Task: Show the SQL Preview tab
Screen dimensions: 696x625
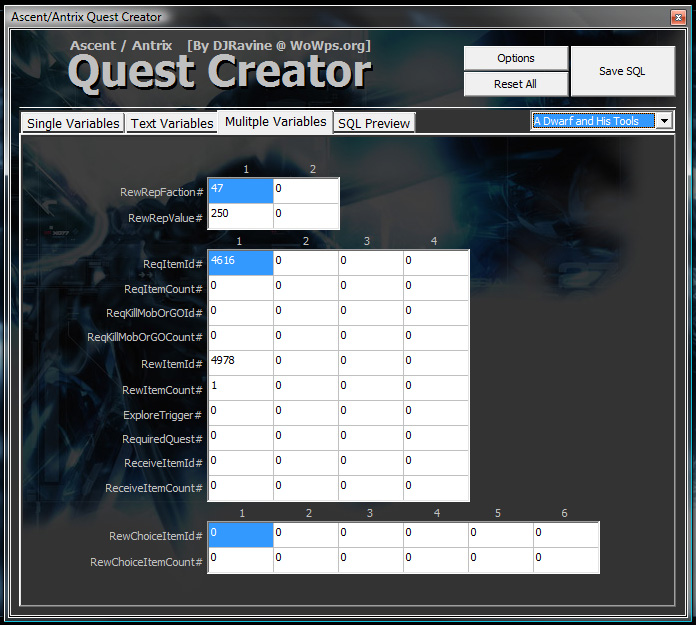Action: (374, 123)
